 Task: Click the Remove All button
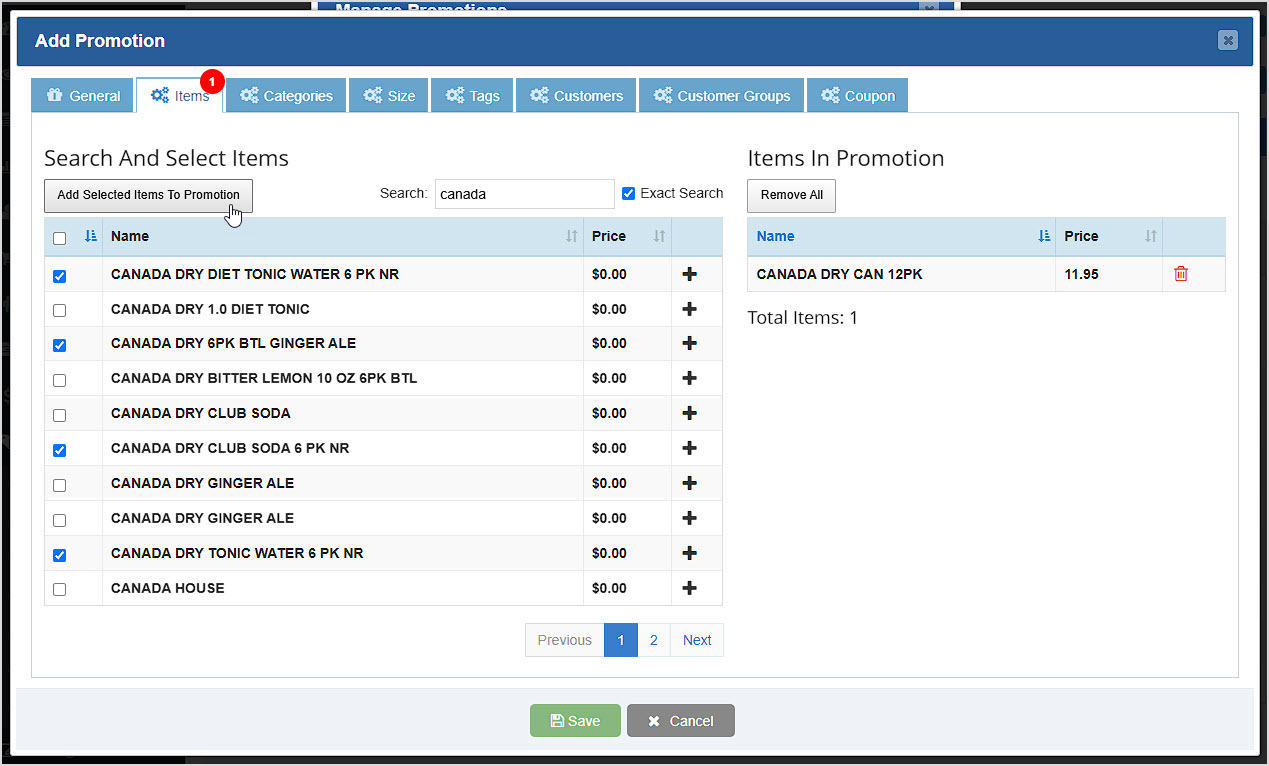pos(791,195)
